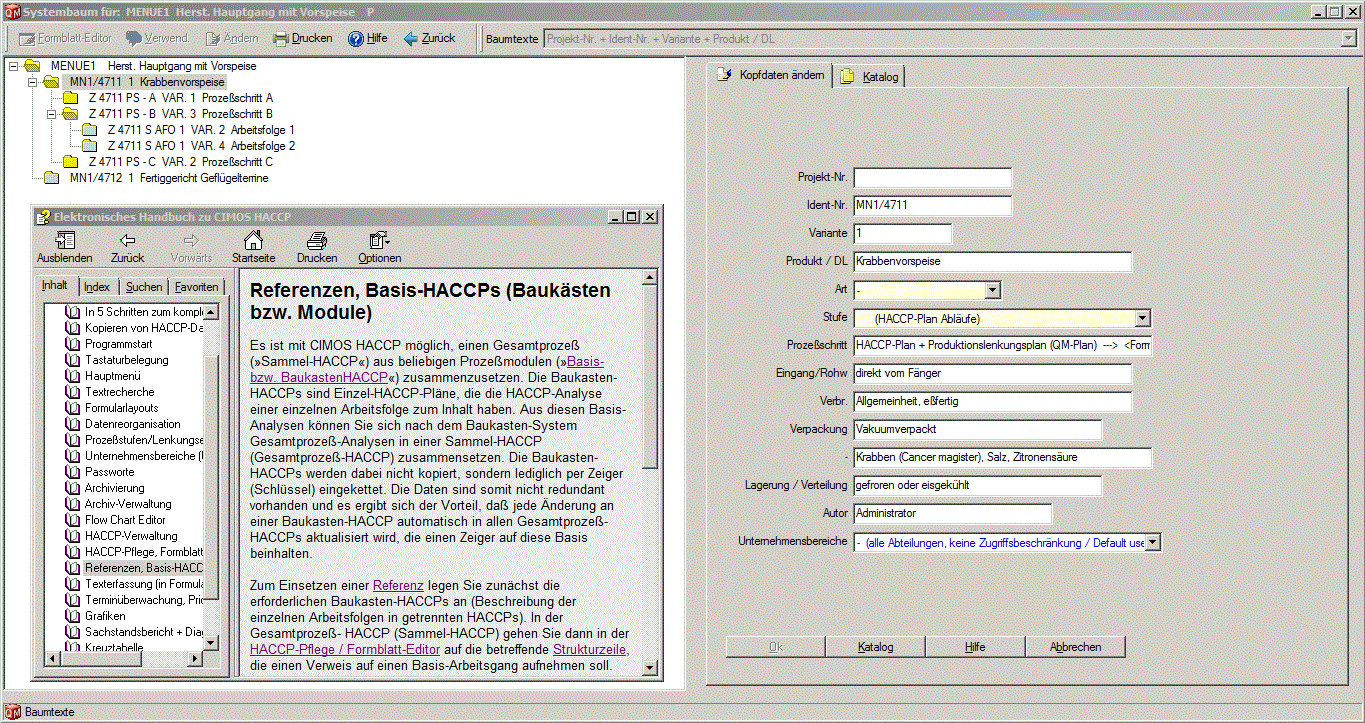Viewport: 1365px width, 723px height.
Task: Open help topic Datenreorganisation
Action: coord(133,424)
